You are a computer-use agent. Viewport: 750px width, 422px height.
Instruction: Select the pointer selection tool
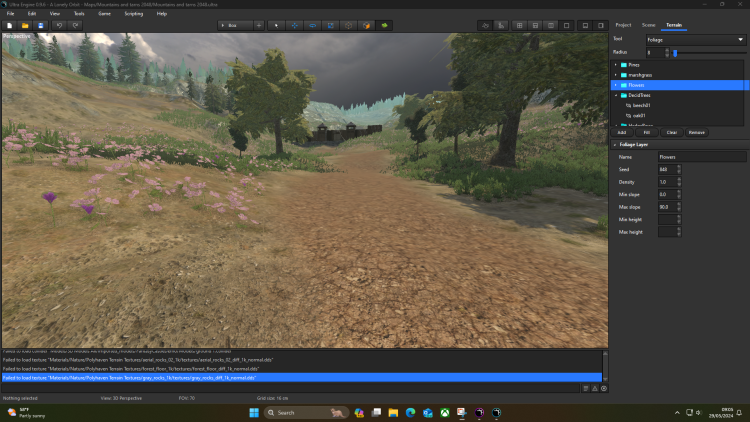(x=276, y=25)
